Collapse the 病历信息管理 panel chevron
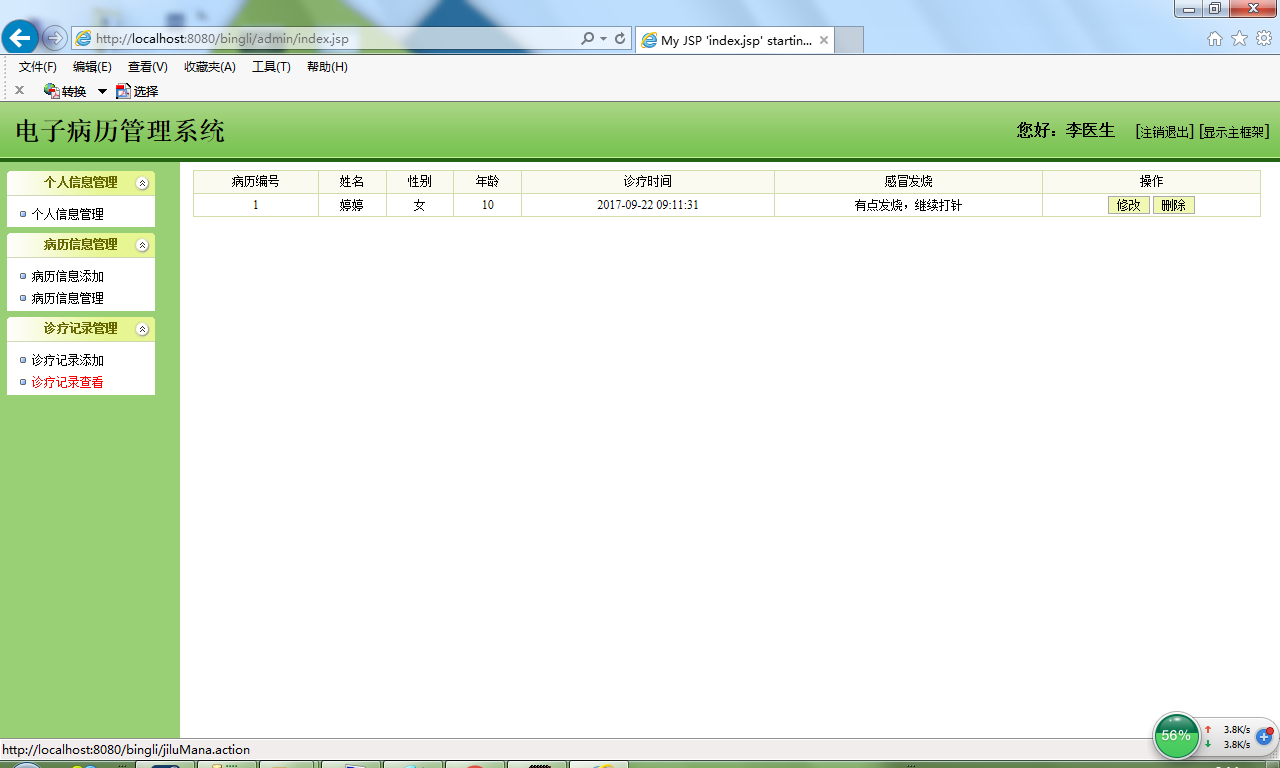 142,245
